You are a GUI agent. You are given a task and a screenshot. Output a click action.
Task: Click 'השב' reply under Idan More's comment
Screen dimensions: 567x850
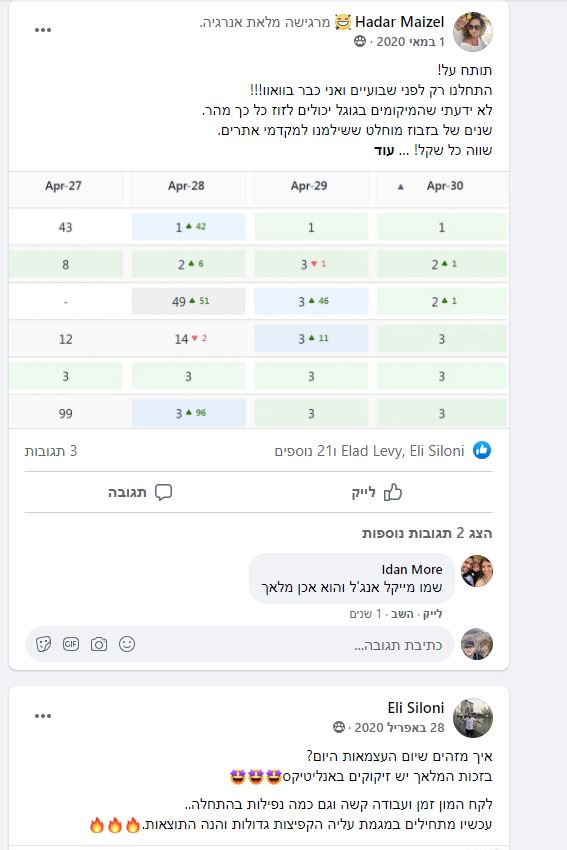(x=402, y=614)
